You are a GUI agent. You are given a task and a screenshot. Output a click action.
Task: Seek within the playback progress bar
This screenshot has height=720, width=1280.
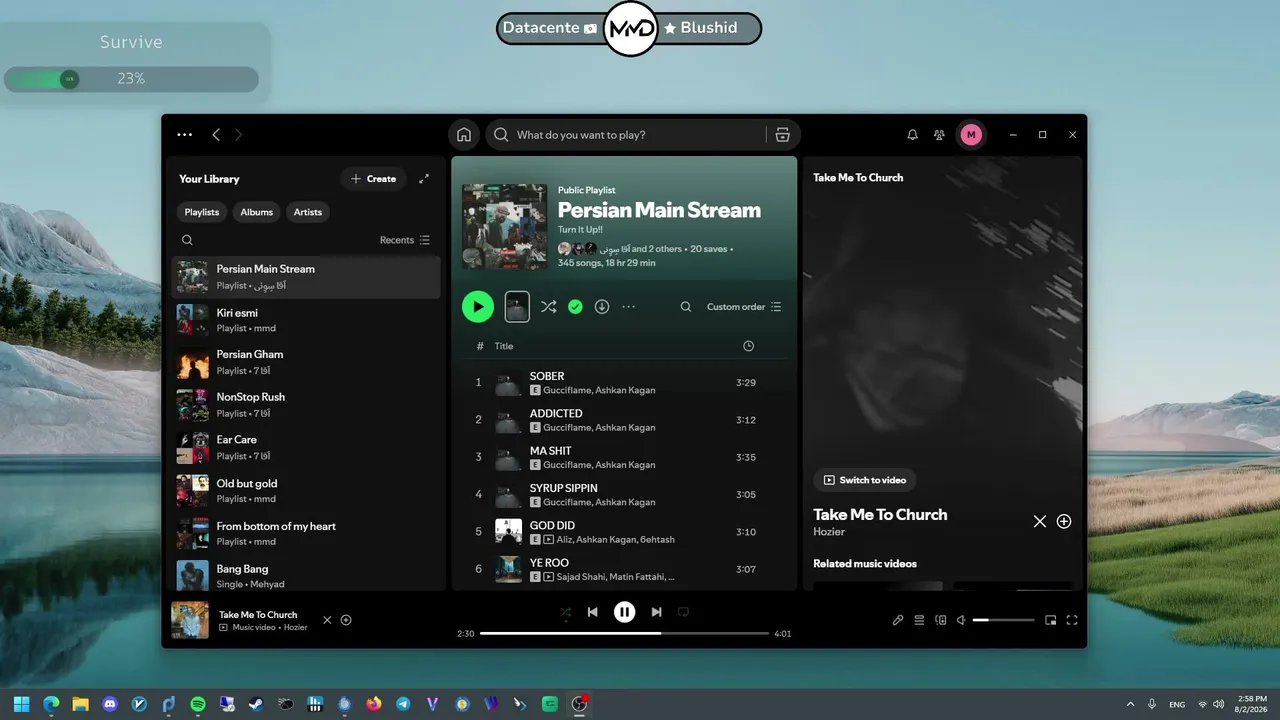(625, 633)
